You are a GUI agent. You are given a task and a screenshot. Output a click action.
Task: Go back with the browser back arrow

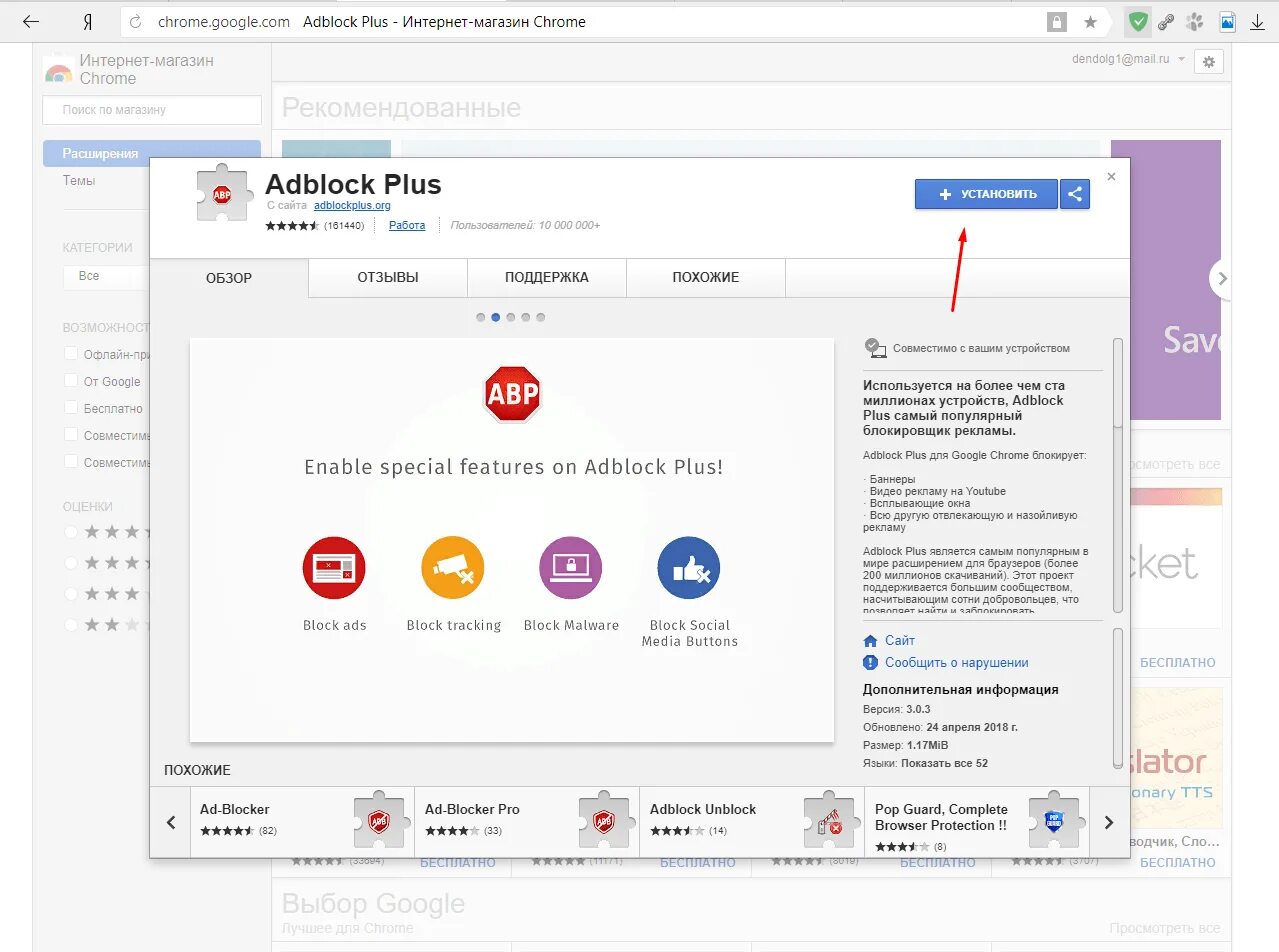pyautogui.click(x=31, y=21)
